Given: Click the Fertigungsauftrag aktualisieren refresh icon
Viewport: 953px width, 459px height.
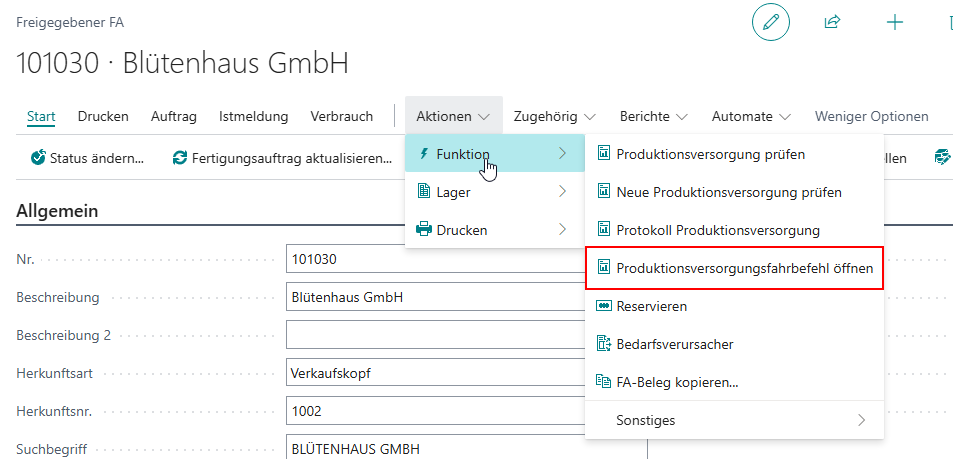Looking at the screenshot, I should pyautogui.click(x=180, y=158).
